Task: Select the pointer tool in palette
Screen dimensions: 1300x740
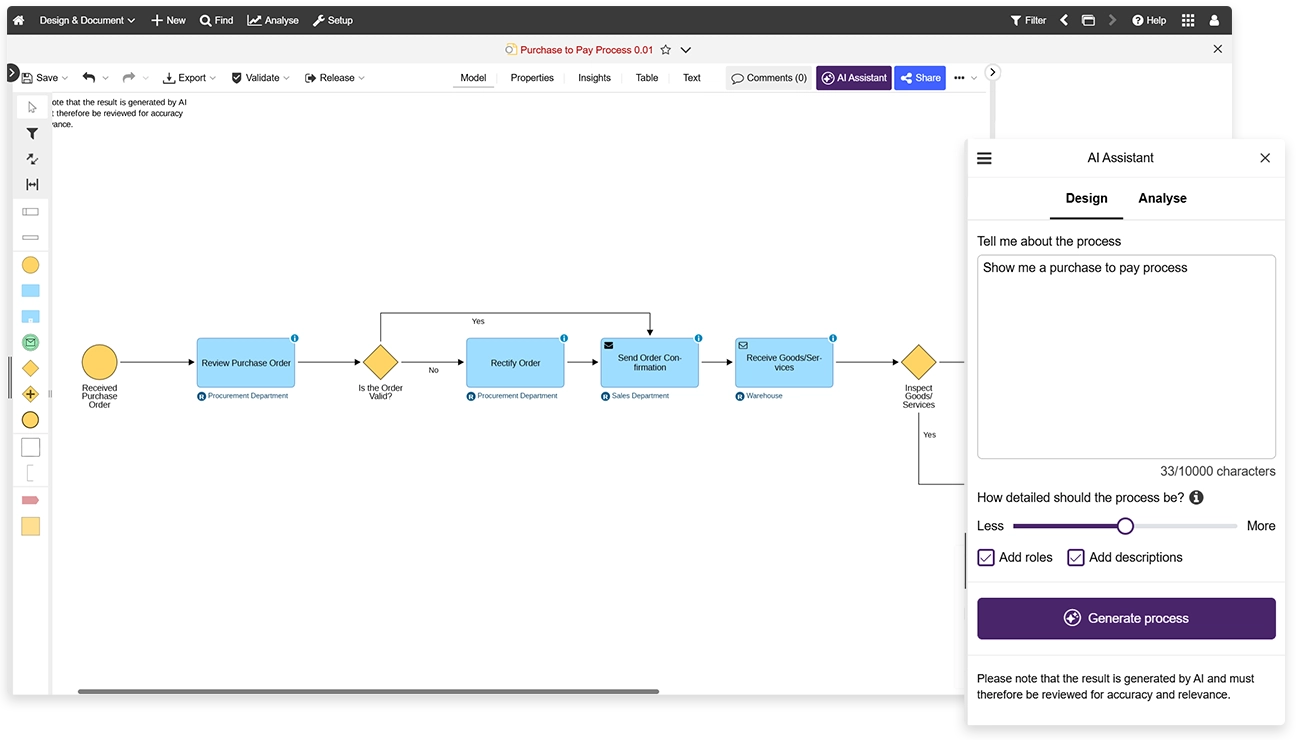Action: [x=32, y=108]
